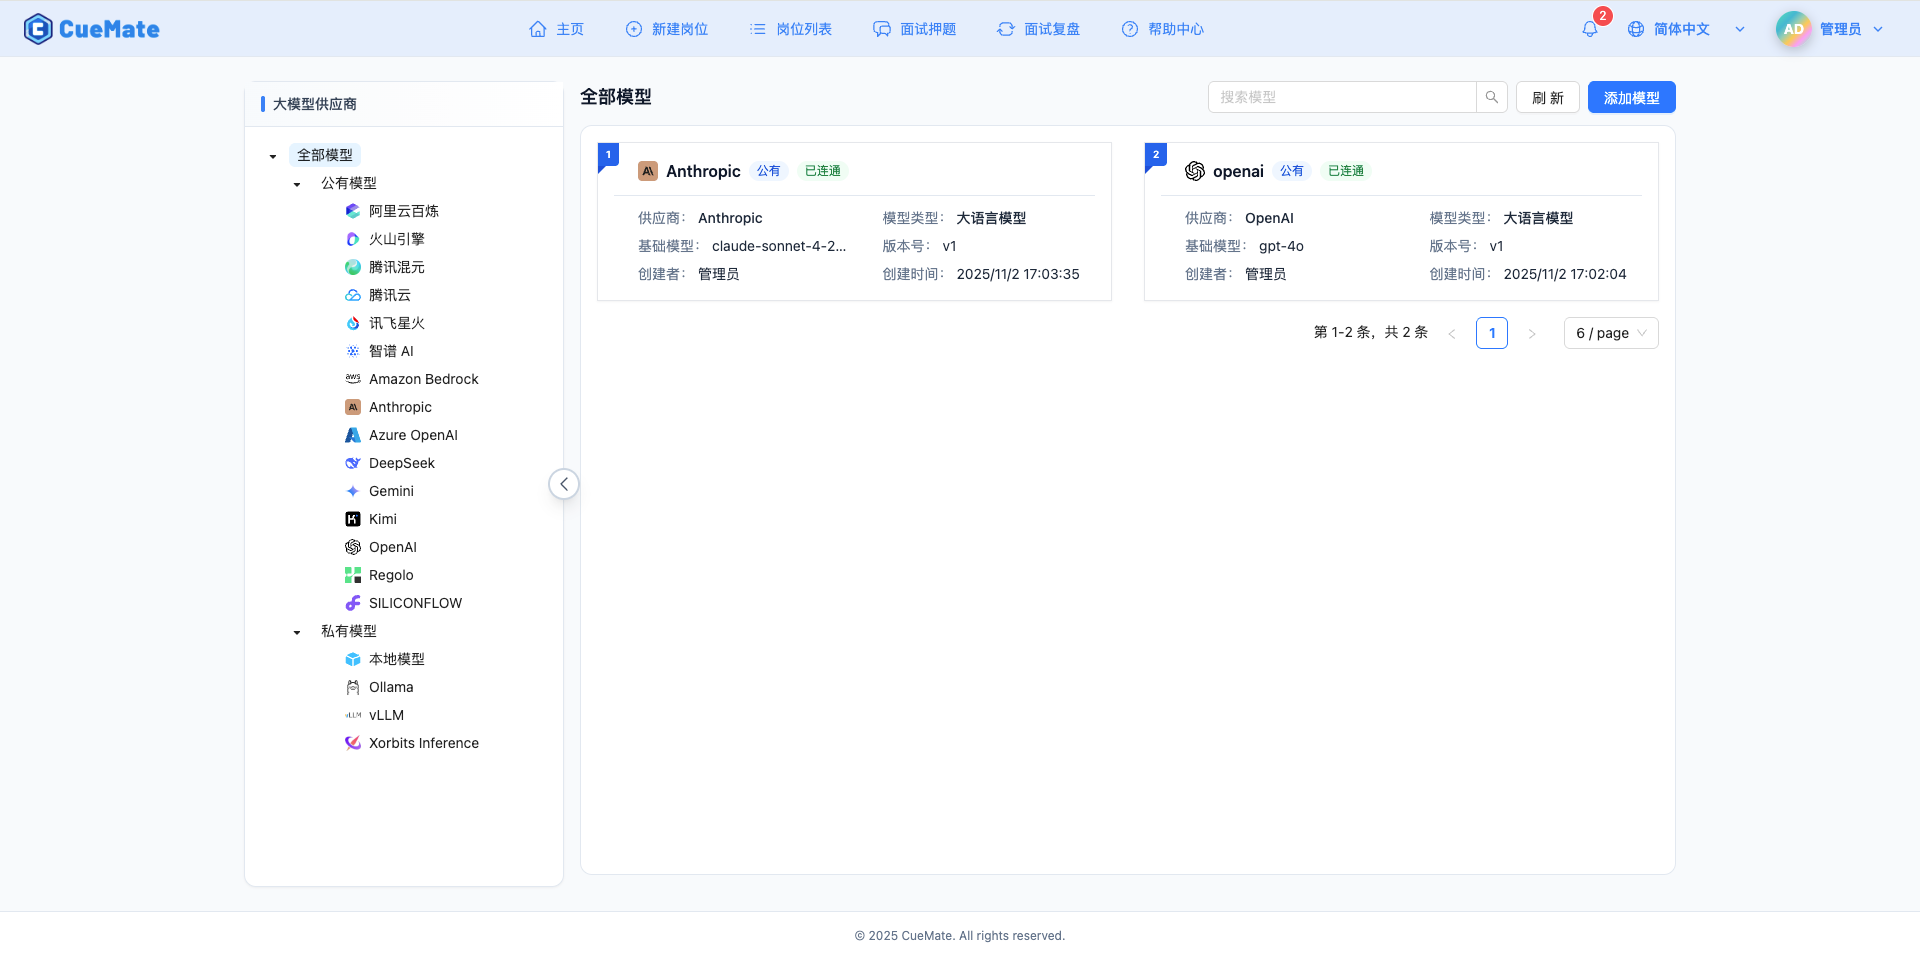The image size is (1920, 959).
Task: Collapse the 全部模型 tree node
Action: coord(272,156)
